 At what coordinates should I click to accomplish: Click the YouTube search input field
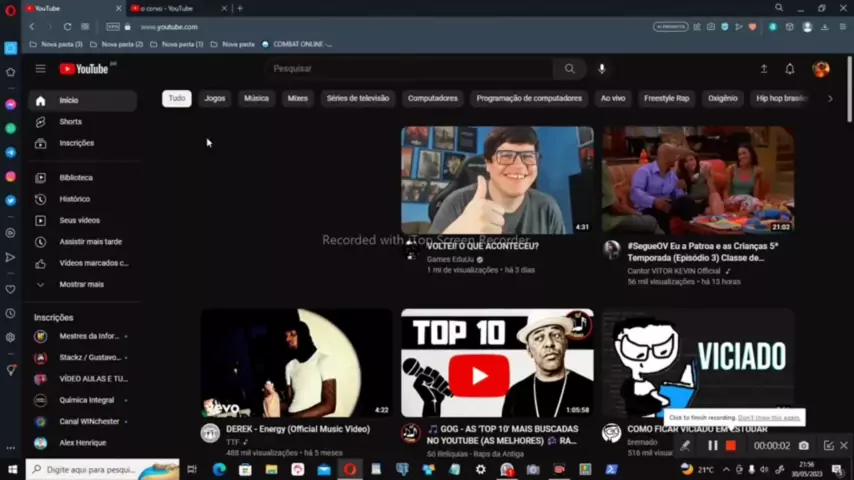[410, 69]
